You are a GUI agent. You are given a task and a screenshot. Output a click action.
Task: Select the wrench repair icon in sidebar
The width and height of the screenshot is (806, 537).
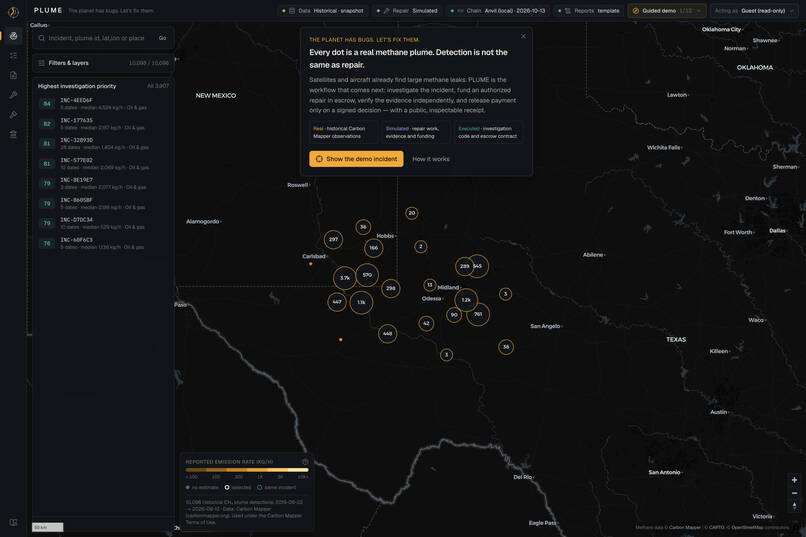click(13, 95)
